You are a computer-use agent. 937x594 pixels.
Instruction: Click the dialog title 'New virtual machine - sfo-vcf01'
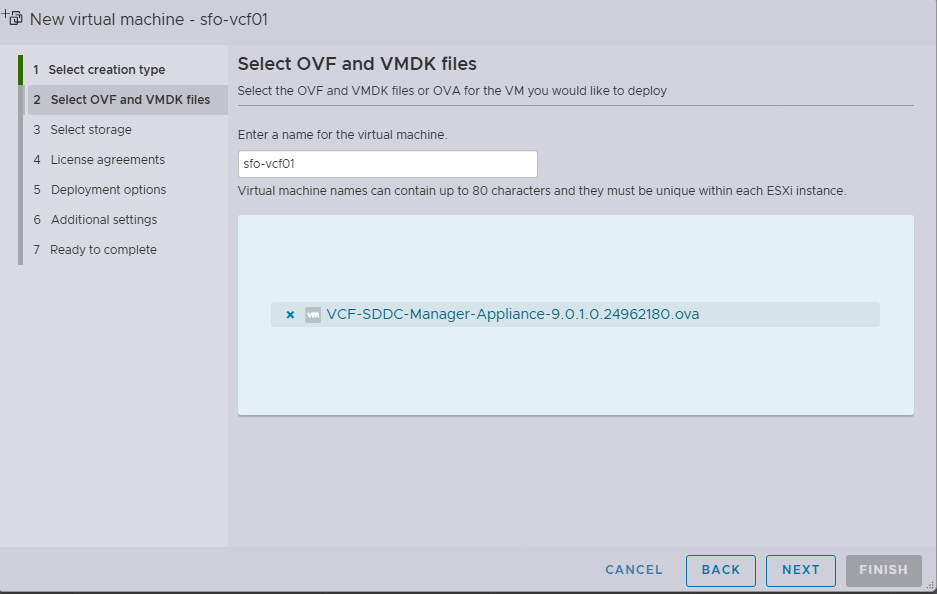pos(149,19)
